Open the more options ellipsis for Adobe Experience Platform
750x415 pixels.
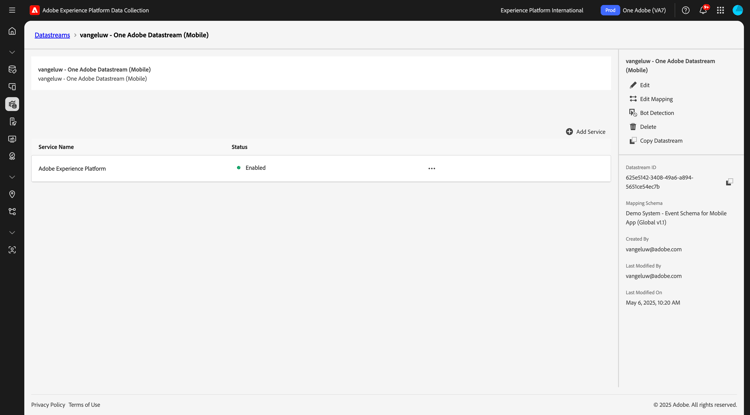[431, 168]
